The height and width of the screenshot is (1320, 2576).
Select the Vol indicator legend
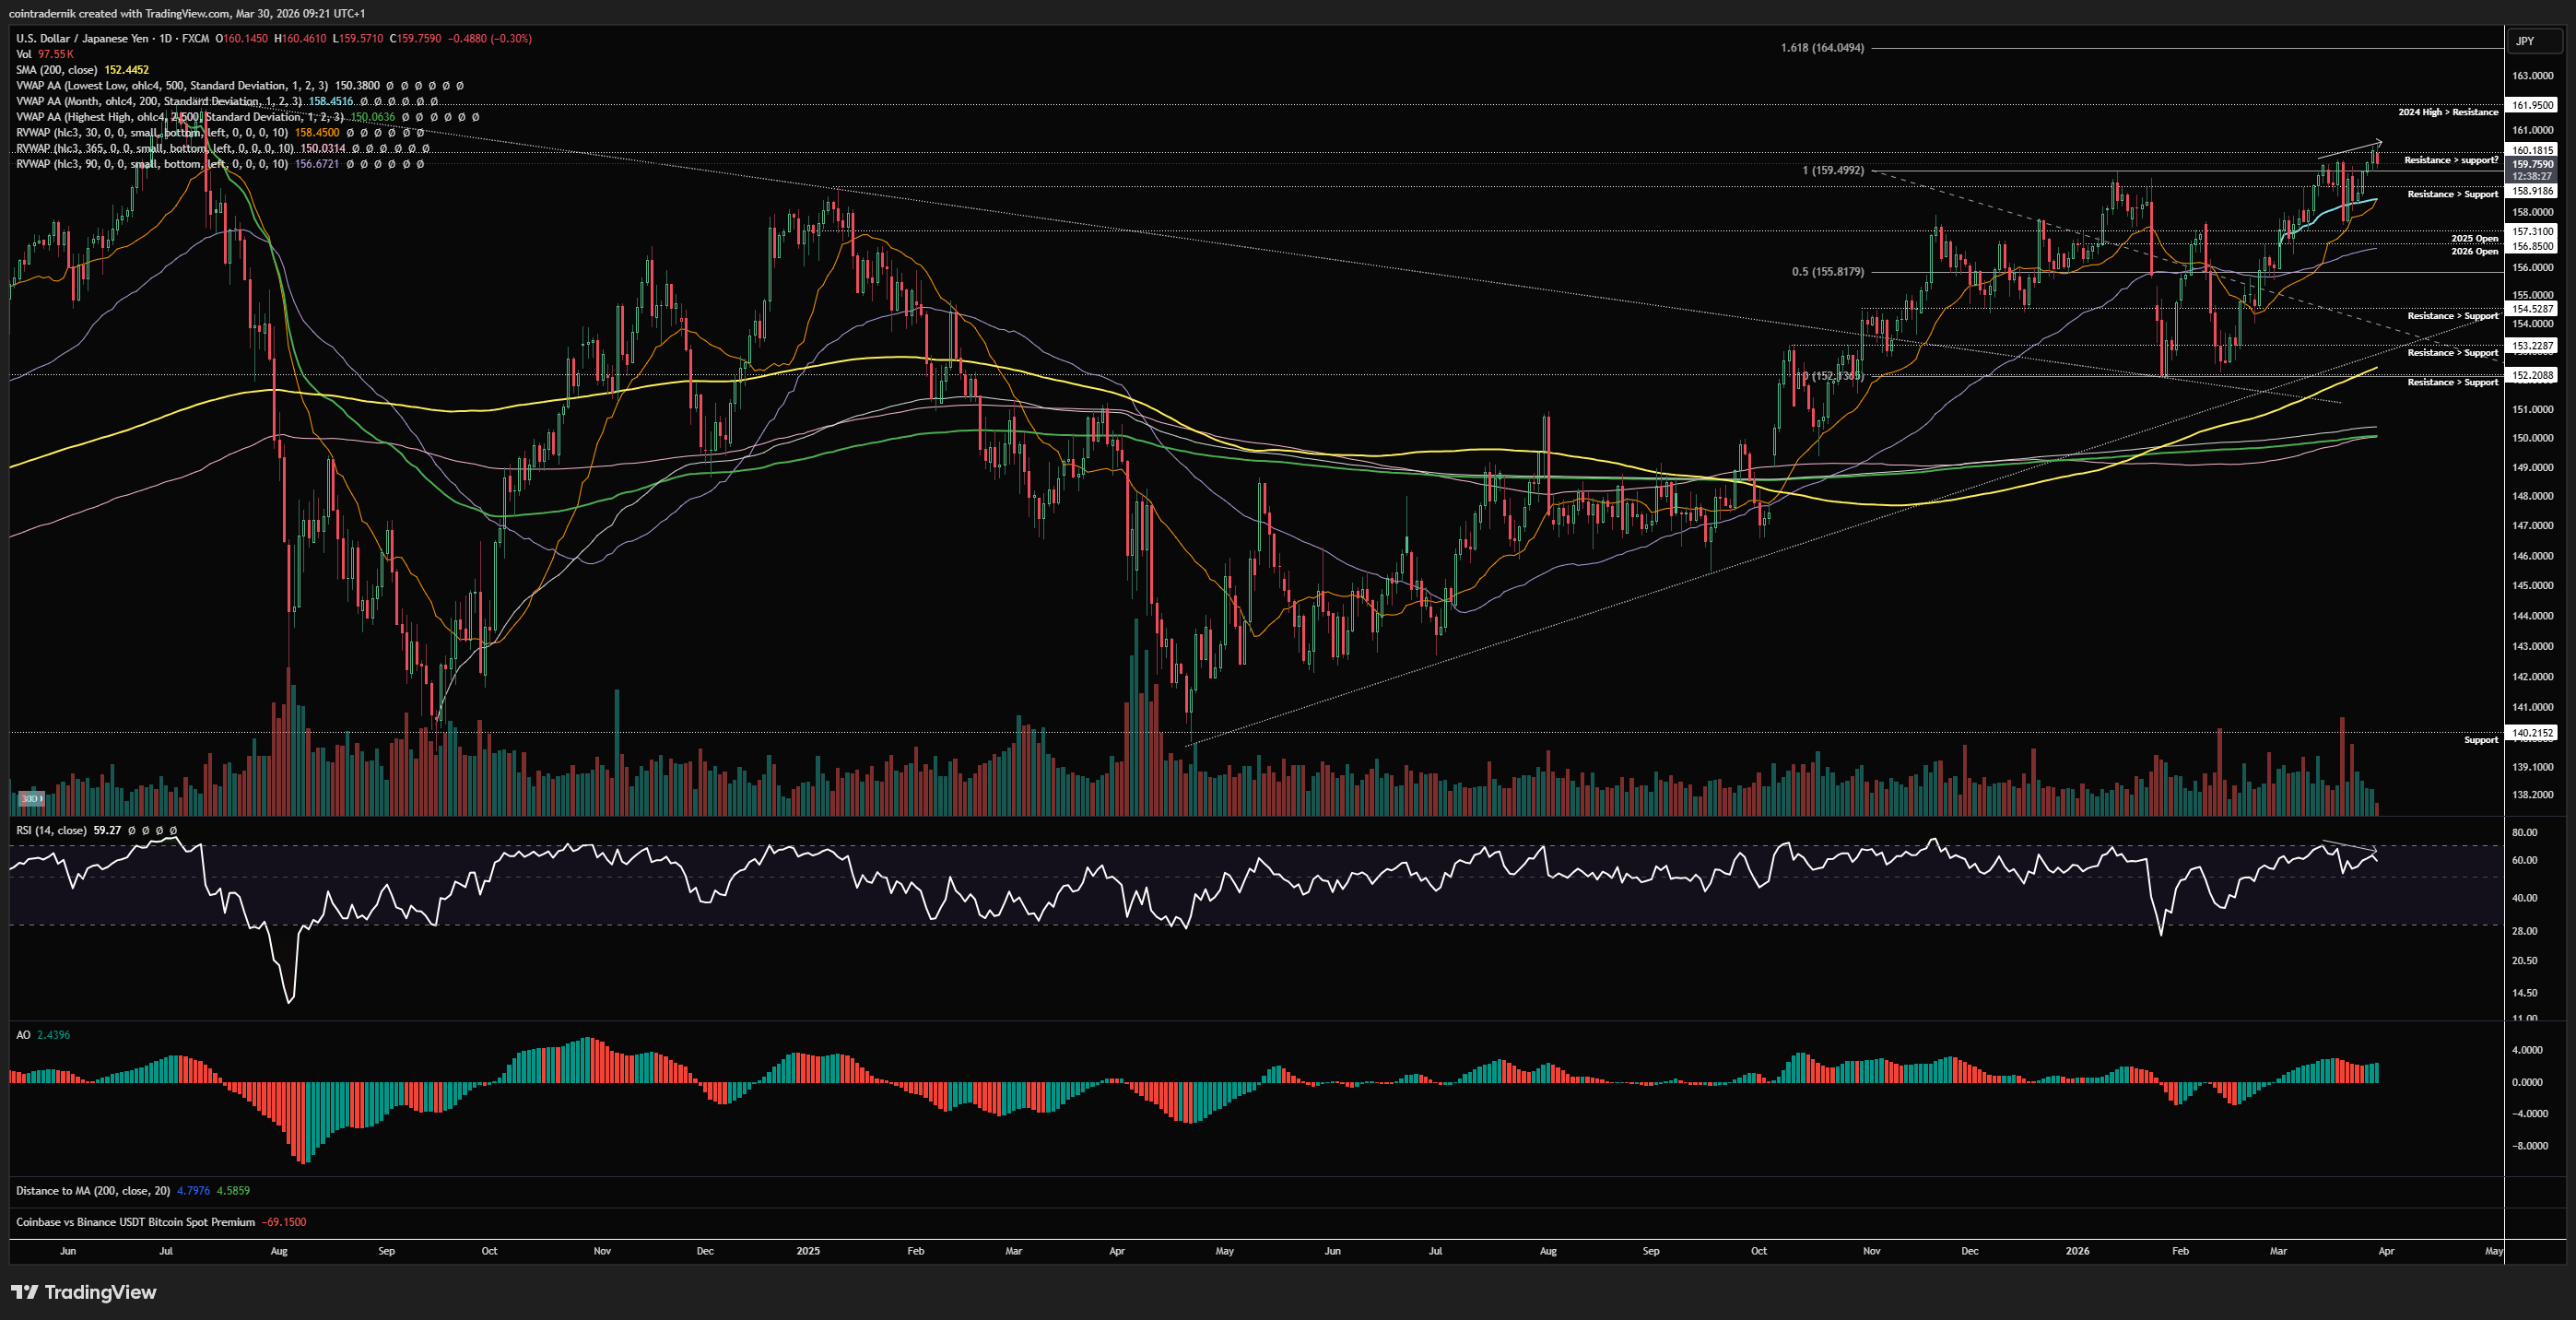tap(24, 54)
